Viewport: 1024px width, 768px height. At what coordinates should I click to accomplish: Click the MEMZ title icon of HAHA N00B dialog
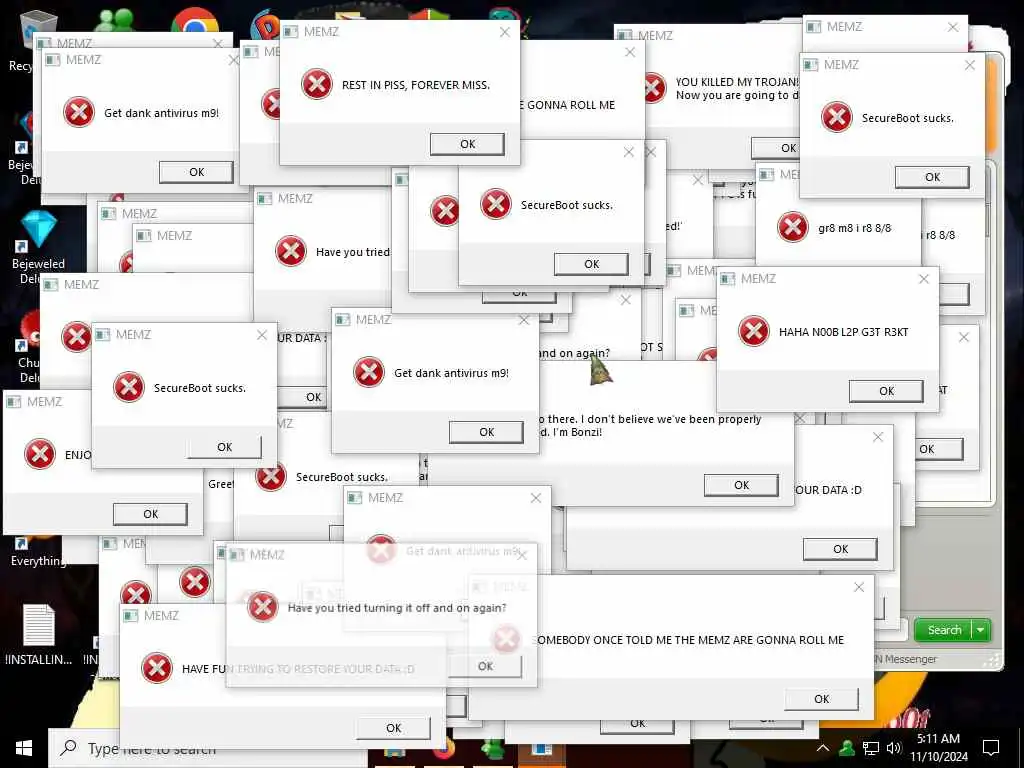(x=728, y=279)
